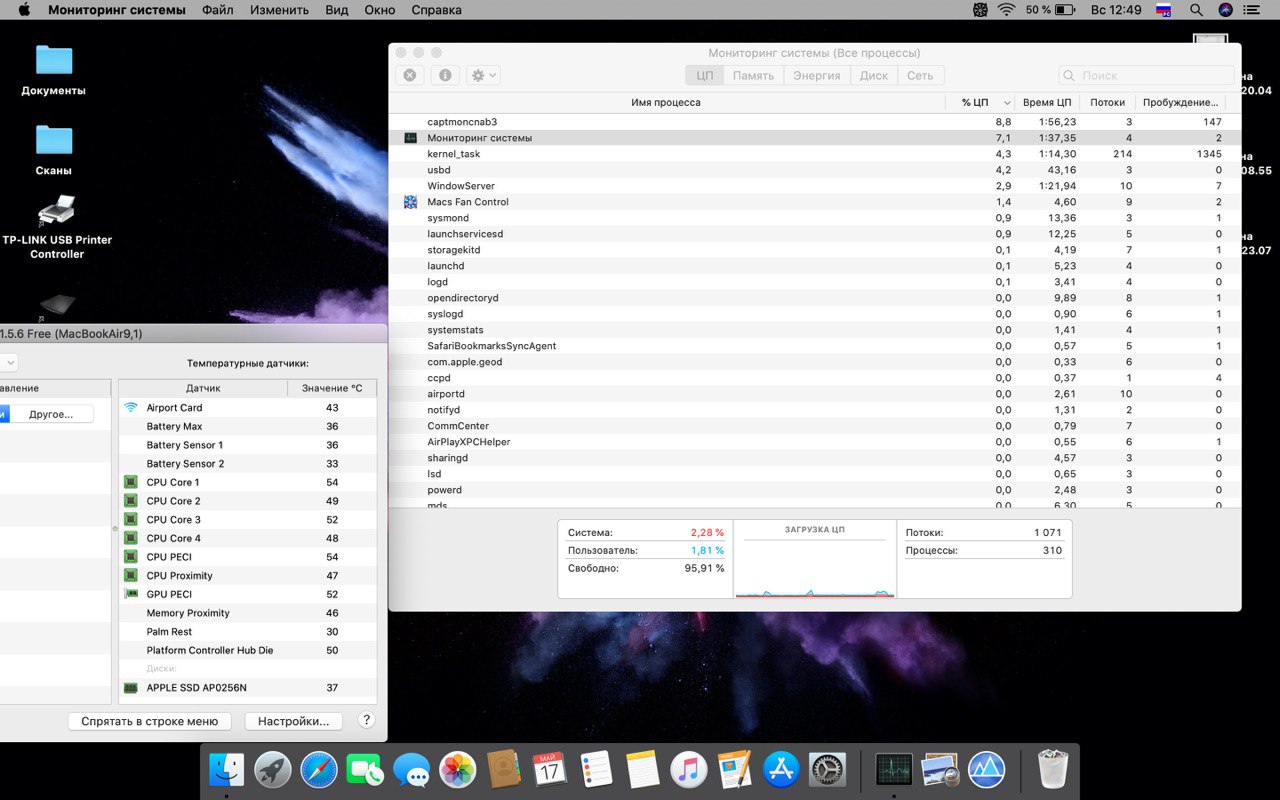The width and height of the screenshot is (1280, 800).
Task: Open the Siri icon in menu bar
Action: (x=1226, y=10)
